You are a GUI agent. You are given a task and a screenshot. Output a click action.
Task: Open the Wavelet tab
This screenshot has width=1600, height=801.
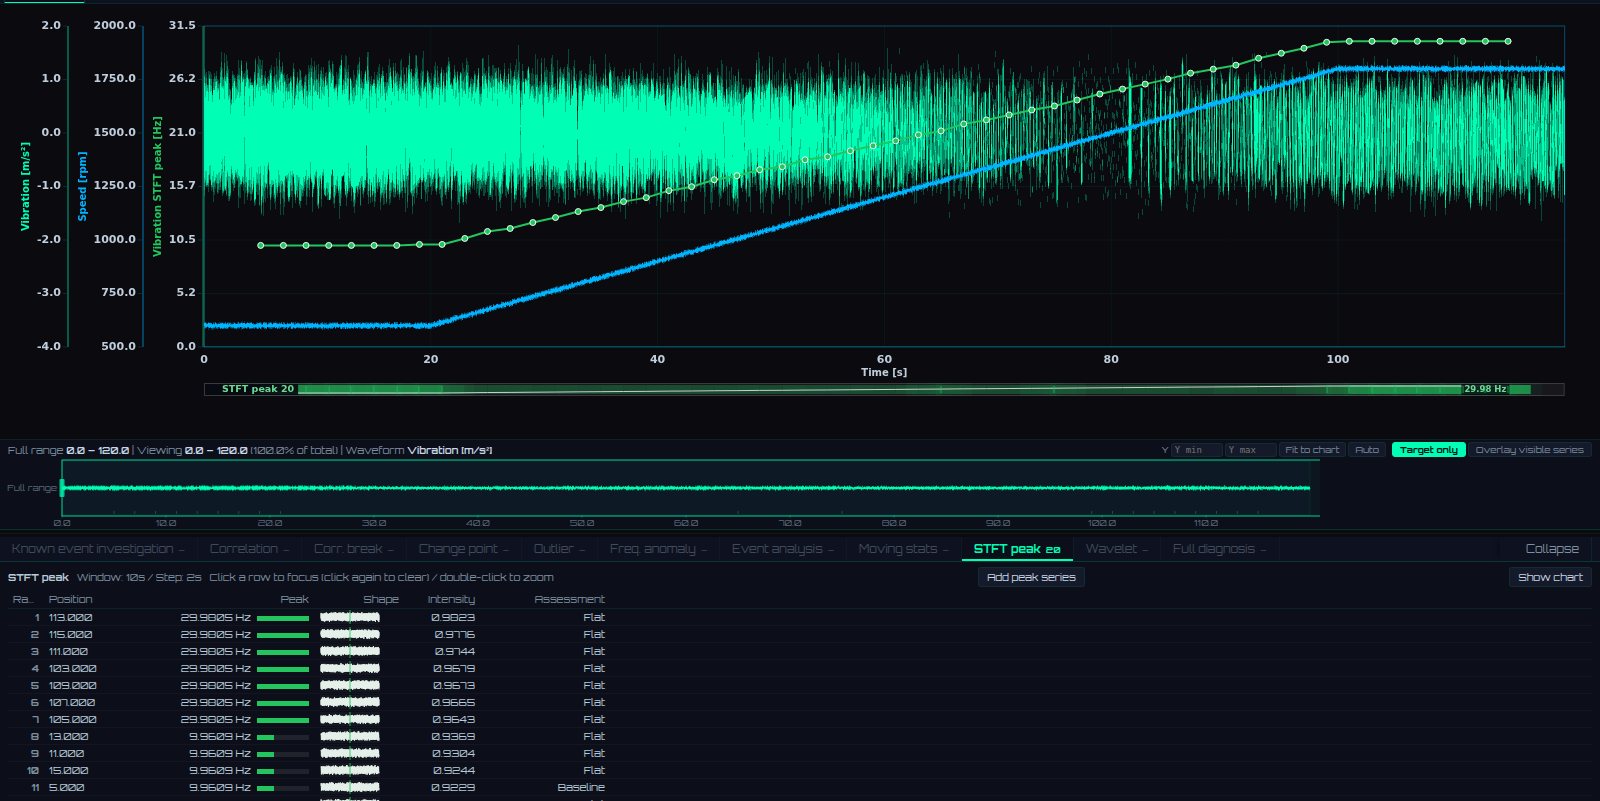[1116, 549]
